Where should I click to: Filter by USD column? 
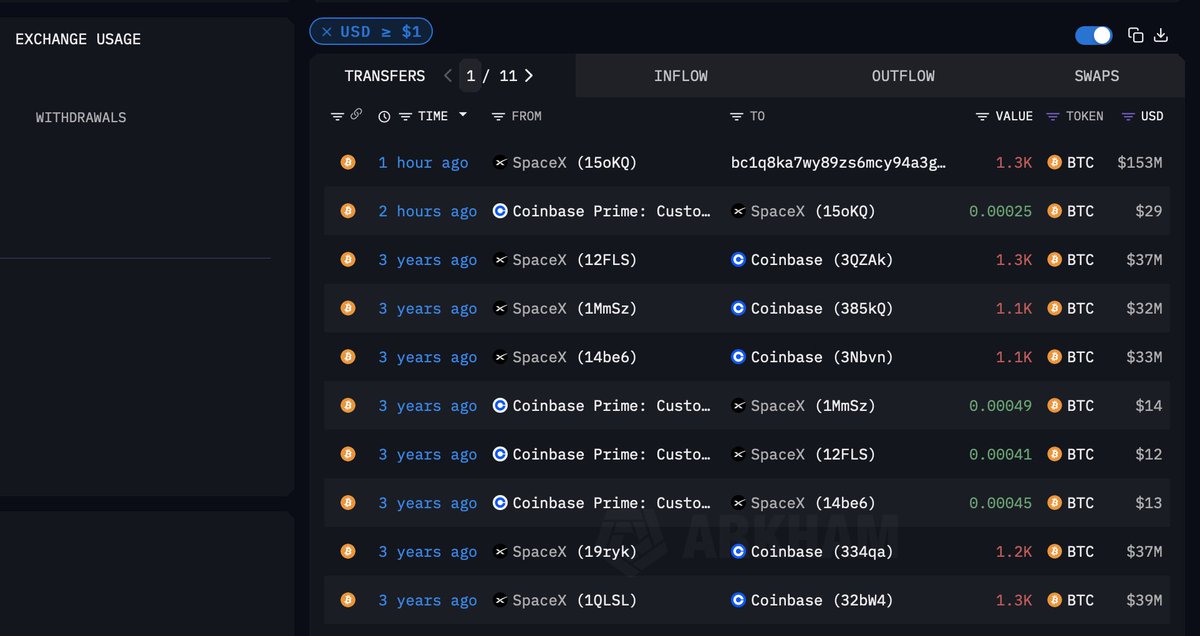1128,117
